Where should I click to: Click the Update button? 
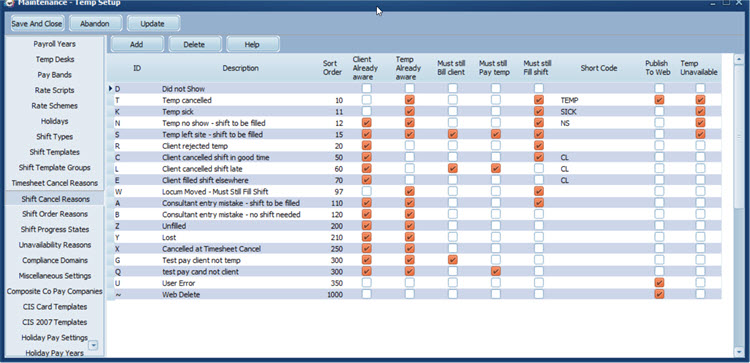click(x=153, y=23)
